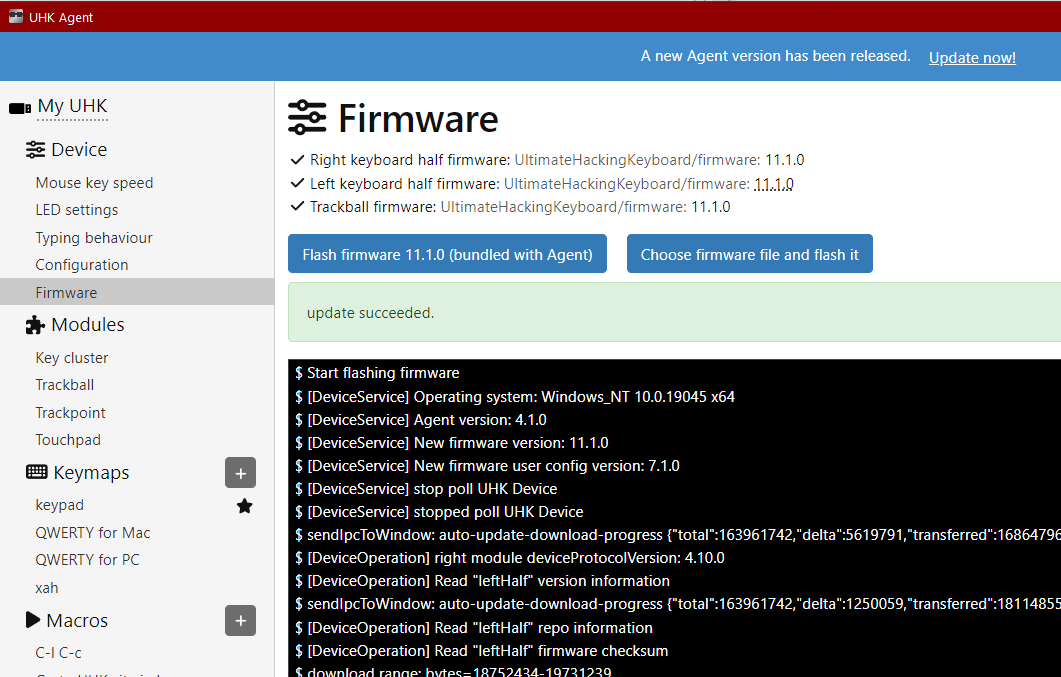Viewport: 1061px width, 677px height.
Task: Open Typing behaviour page
Action: click(94, 237)
